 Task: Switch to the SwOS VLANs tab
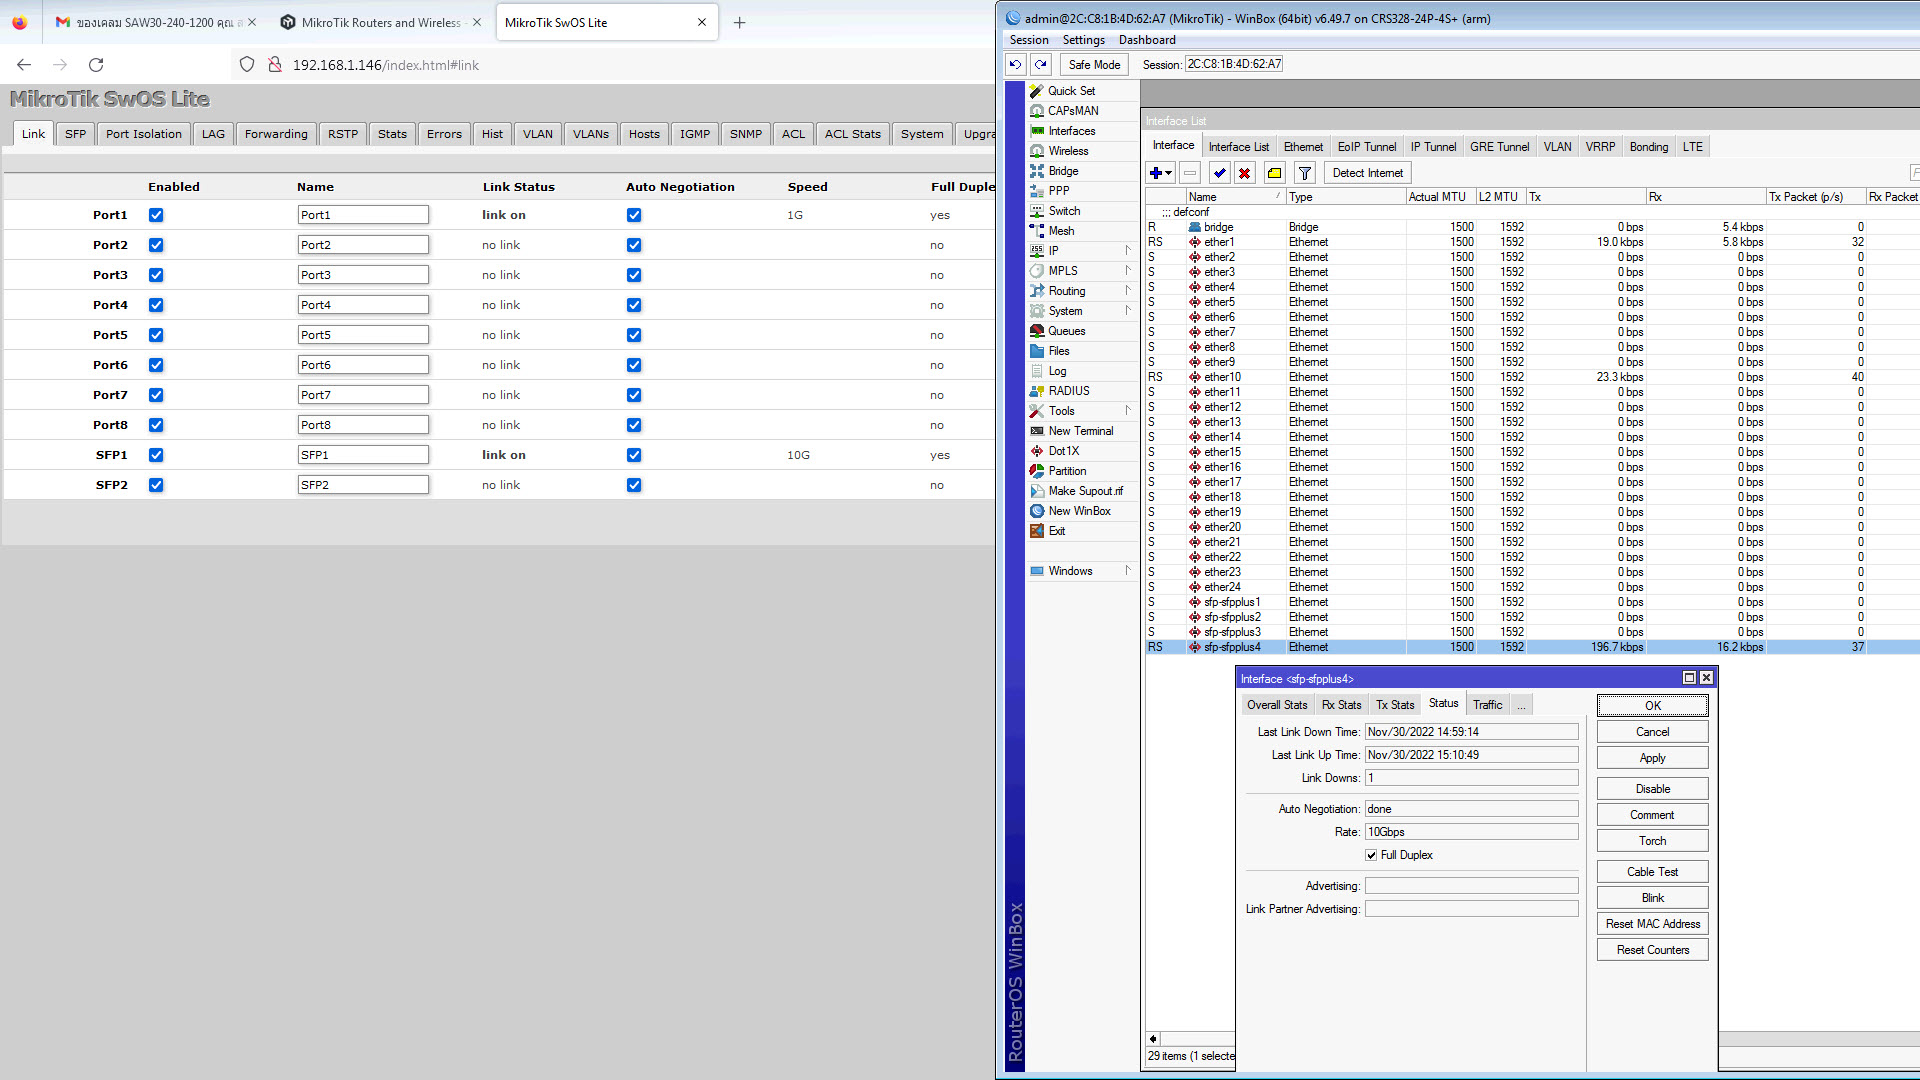(590, 134)
